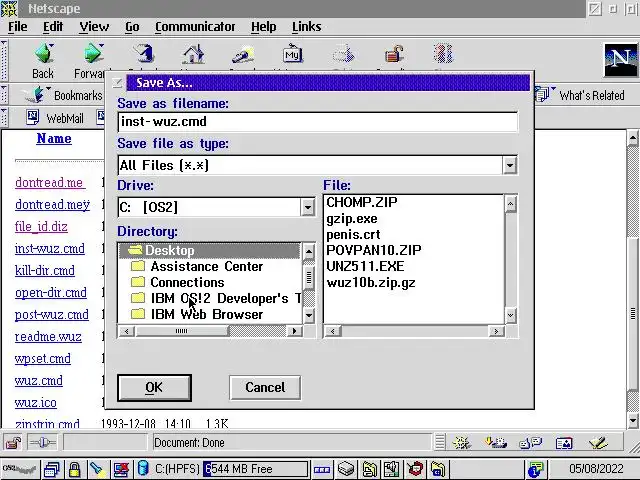Open the Links menu
This screenshot has height=480, width=640.
click(306, 27)
